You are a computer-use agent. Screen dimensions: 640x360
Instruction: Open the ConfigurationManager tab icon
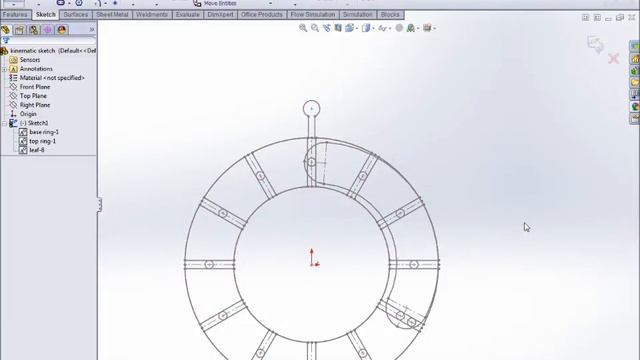pyautogui.click(x=34, y=30)
